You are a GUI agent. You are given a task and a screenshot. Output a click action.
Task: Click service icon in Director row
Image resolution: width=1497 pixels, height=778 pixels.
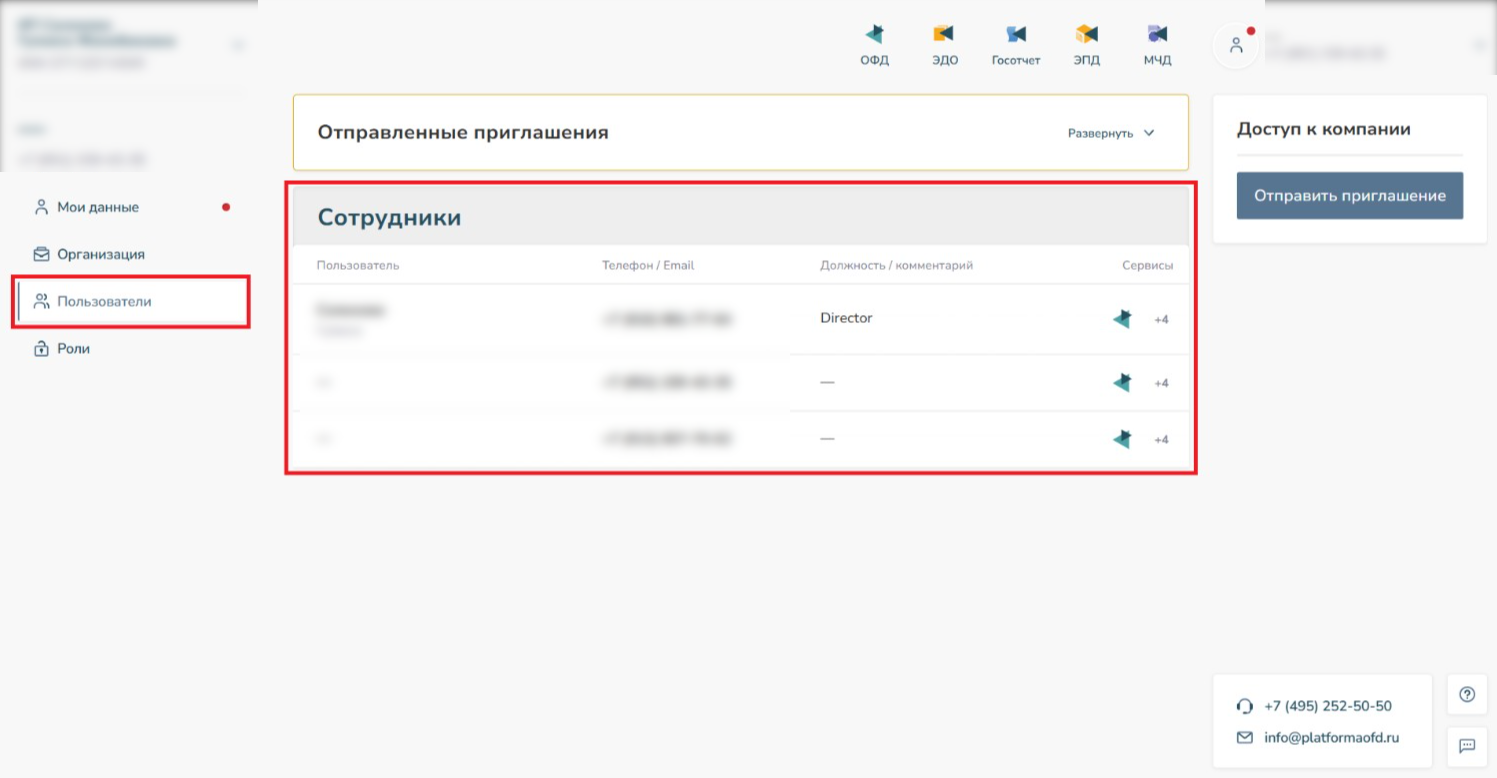pyautogui.click(x=1122, y=319)
